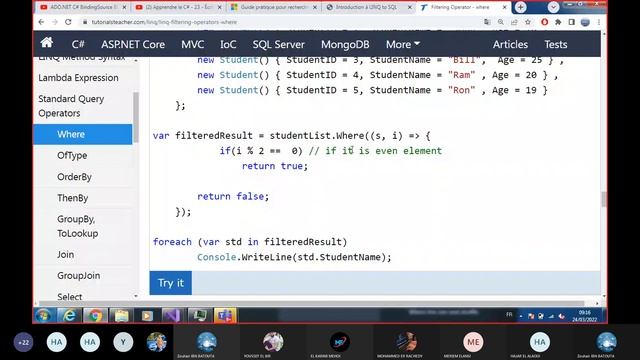Open the IoC menu item
This screenshot has height=360, width=640.
tap(228, 44)
